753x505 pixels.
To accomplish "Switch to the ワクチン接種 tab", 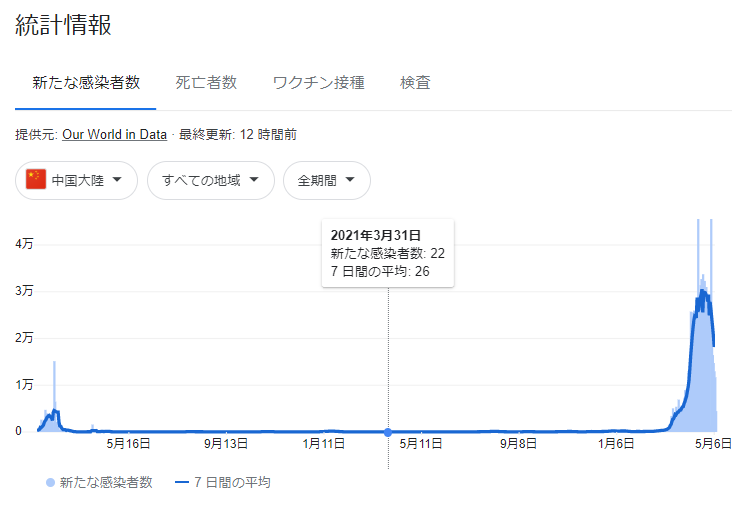I will (x=318, y=83).
